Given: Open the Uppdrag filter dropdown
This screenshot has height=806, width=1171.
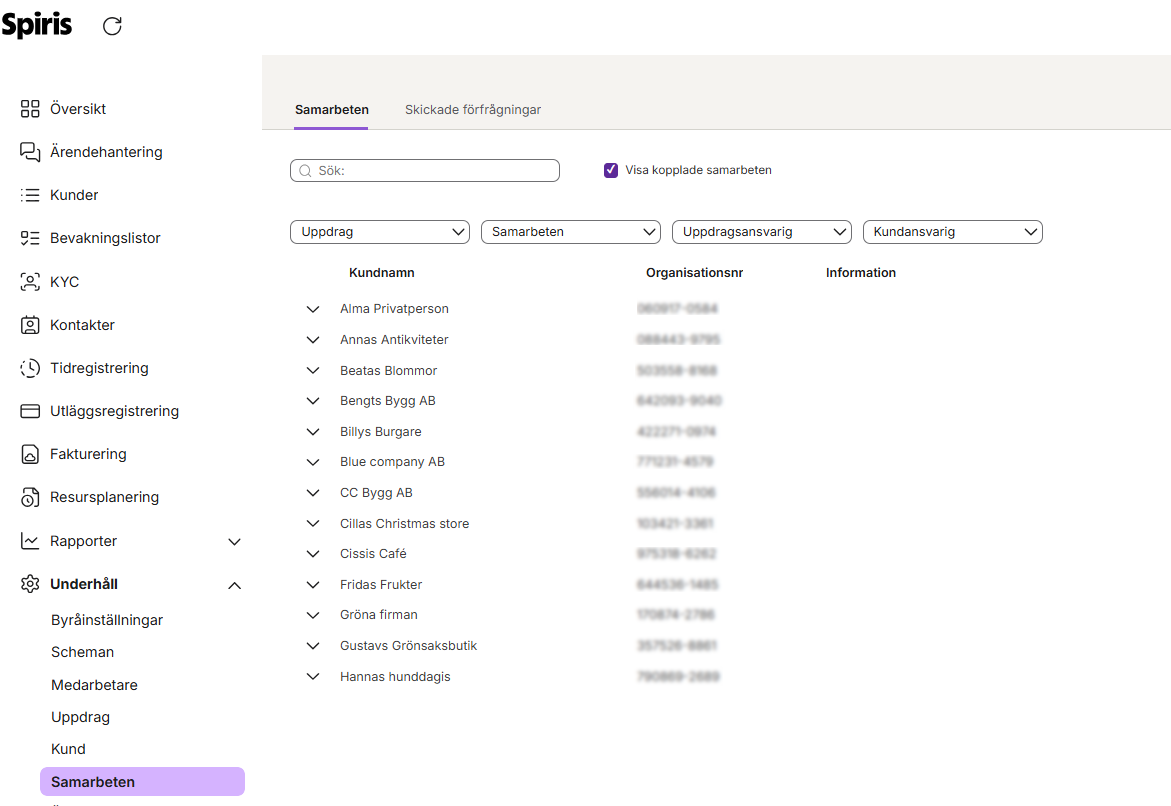Looking at the screenshot, I should tap(379, 232).
